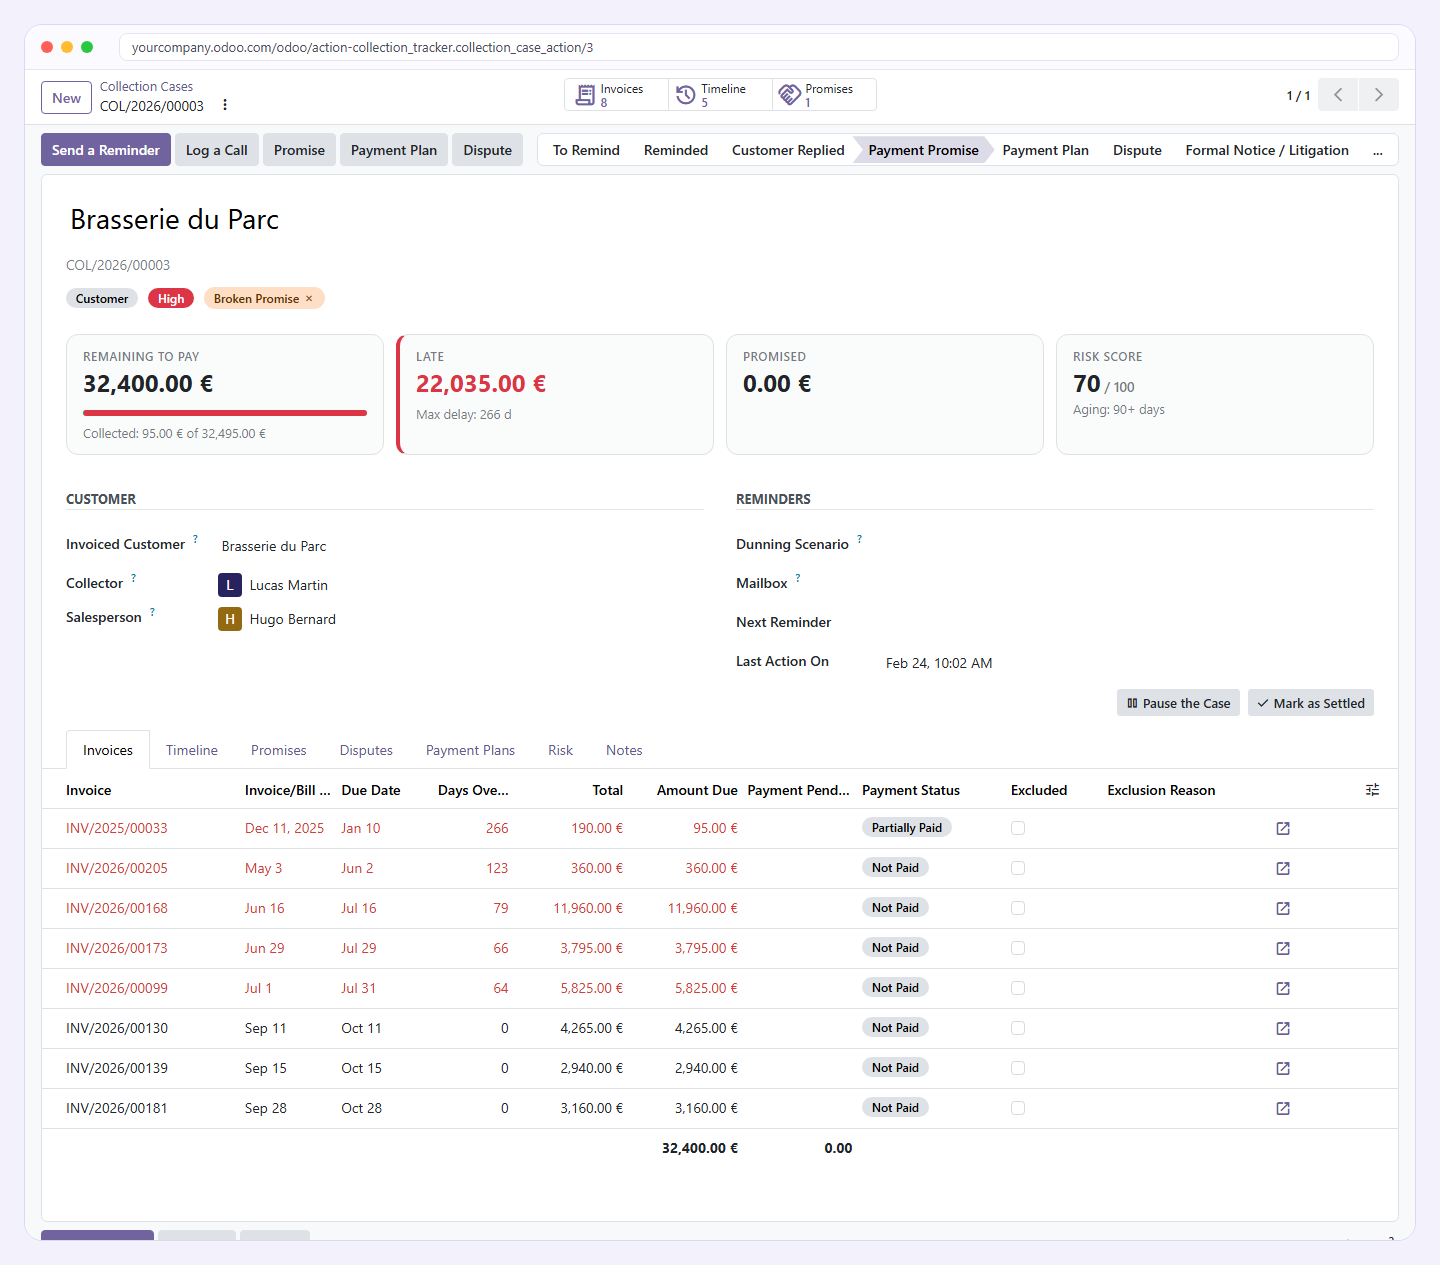Open external link for INV/2026/00168
Image resolution: width=1440 pixels, height=1265 pixels.
pos(1283,908)
